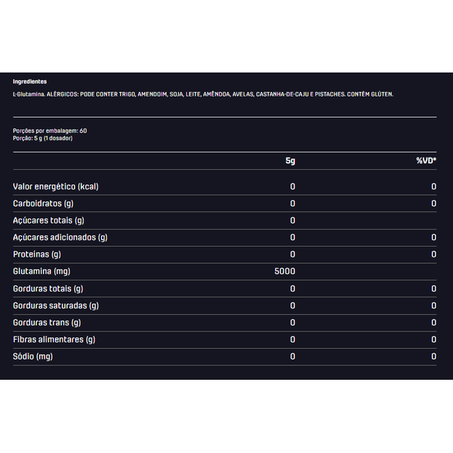The image size is (453, 453).
Task: Click the Porções por embalagem: 60 line
Action: 50,131
